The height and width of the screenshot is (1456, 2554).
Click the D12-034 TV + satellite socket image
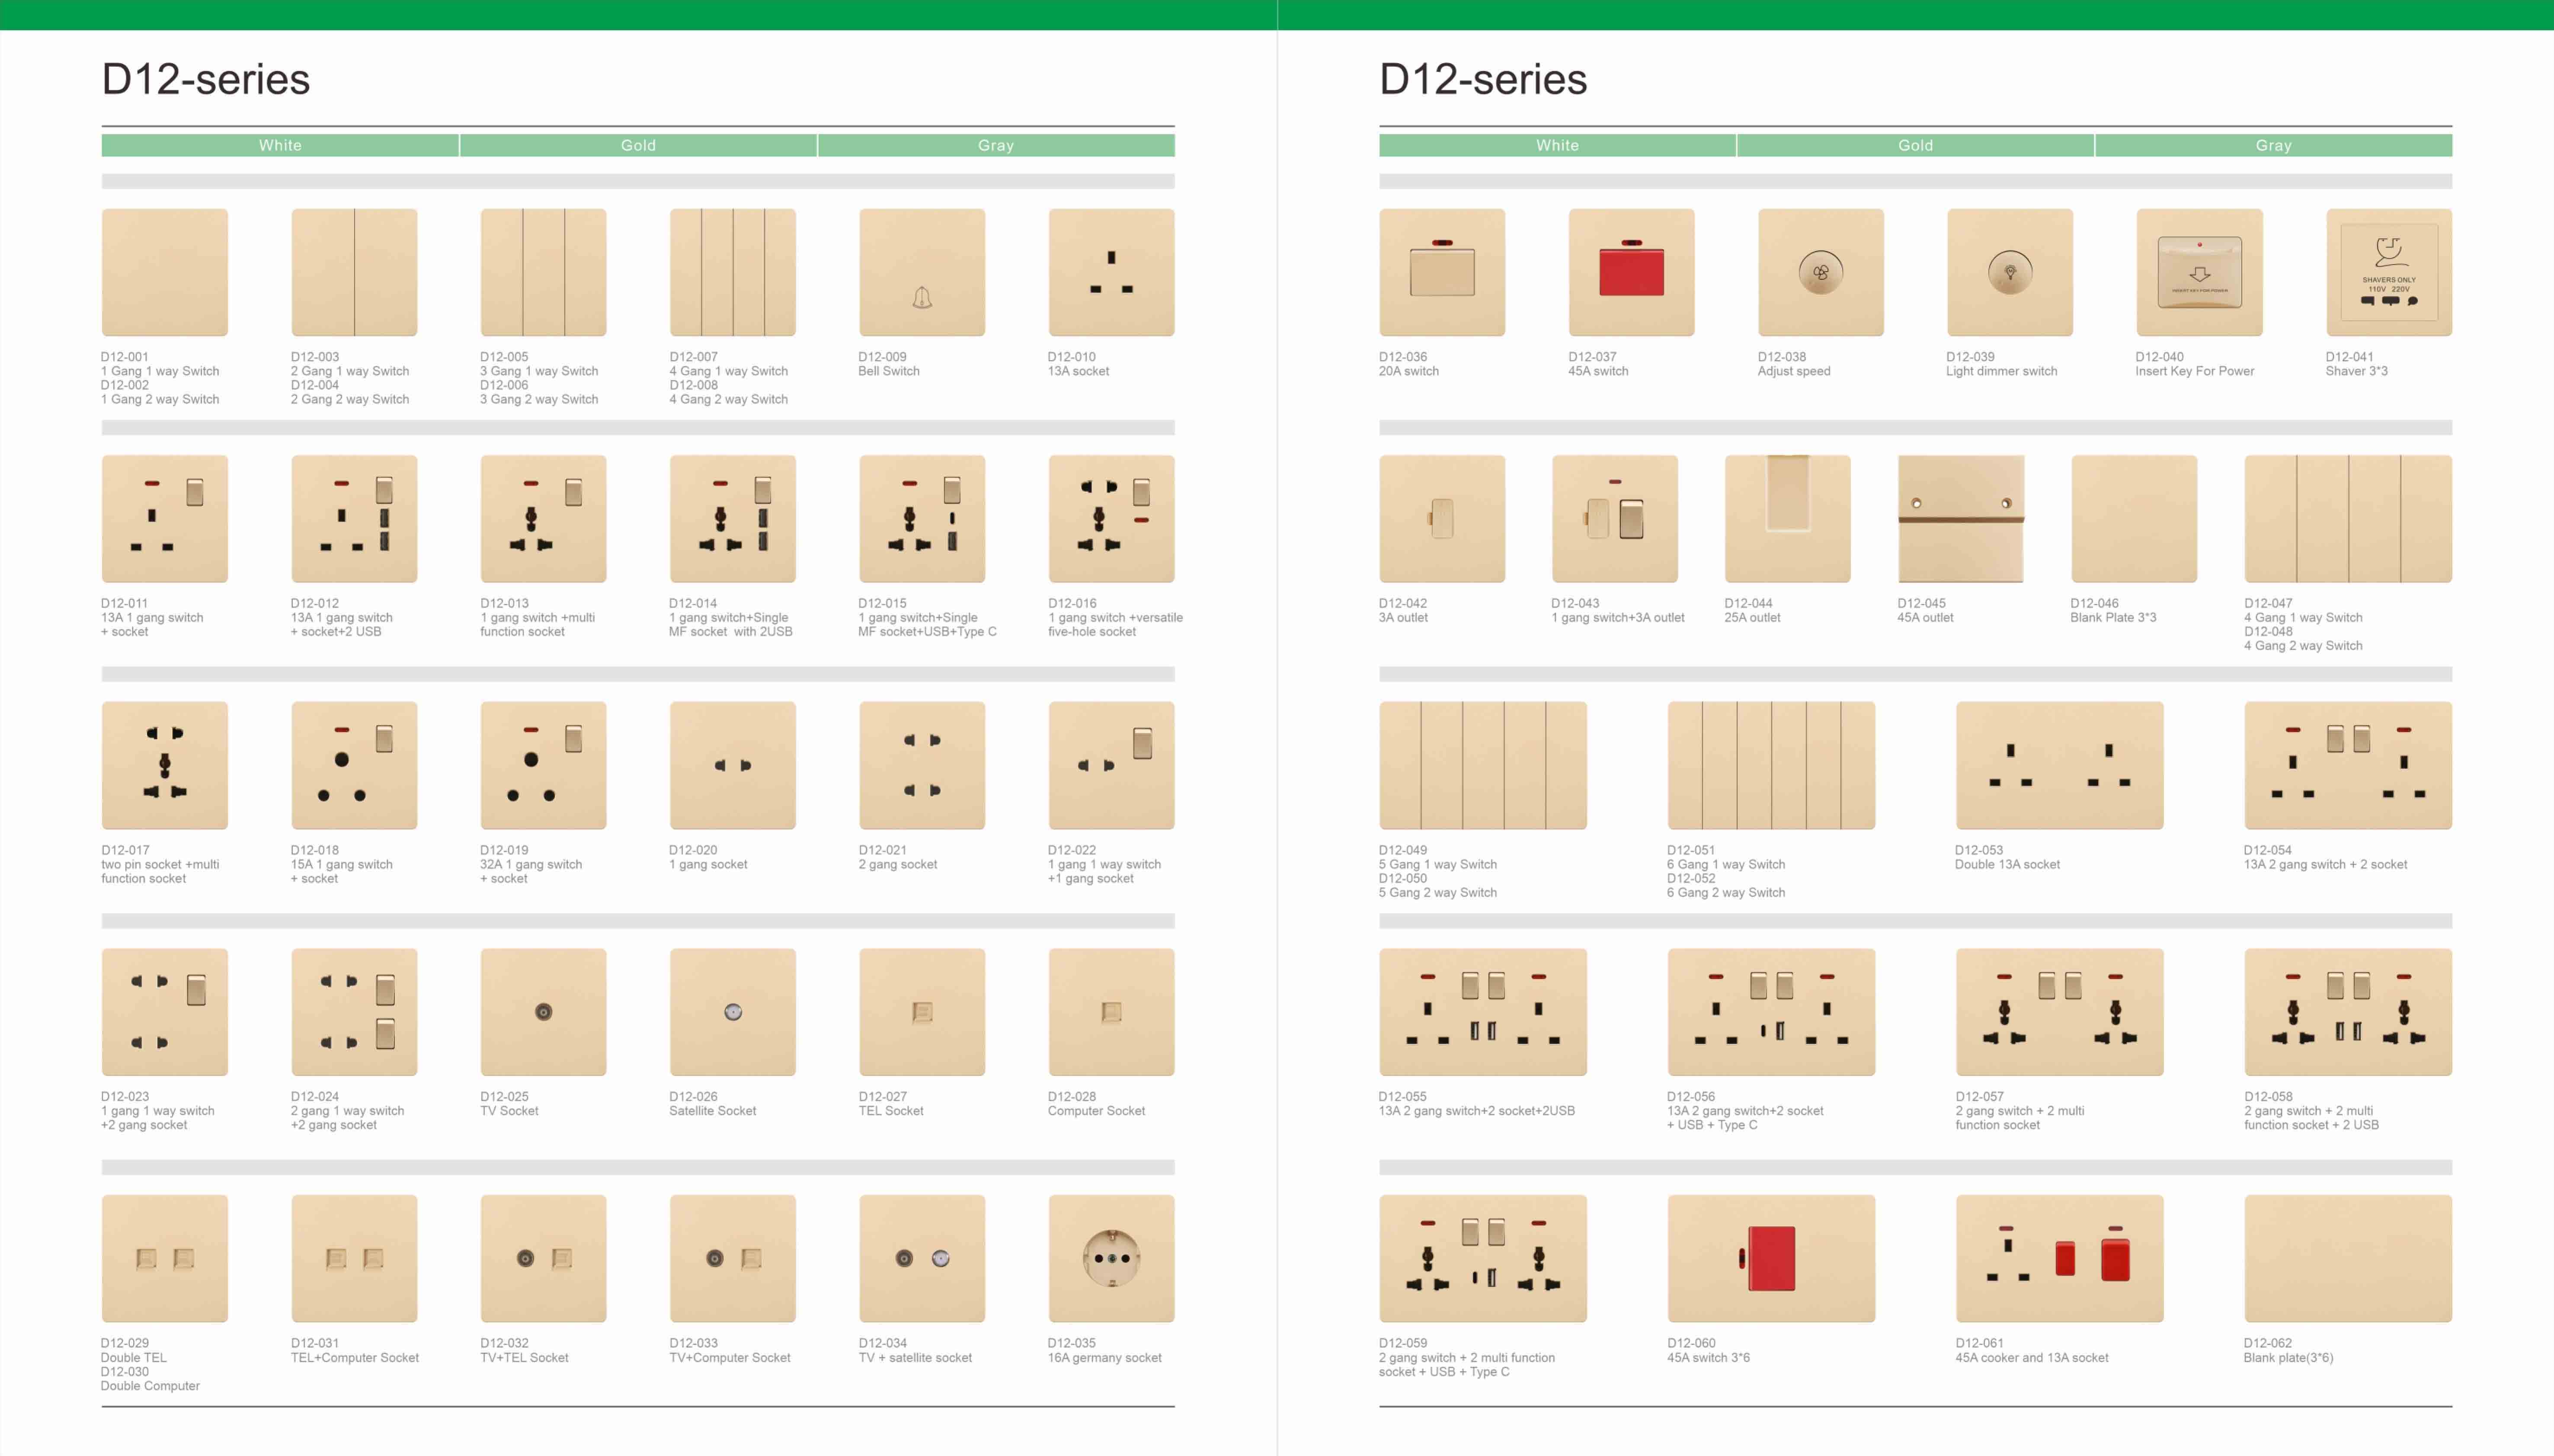922,1258
